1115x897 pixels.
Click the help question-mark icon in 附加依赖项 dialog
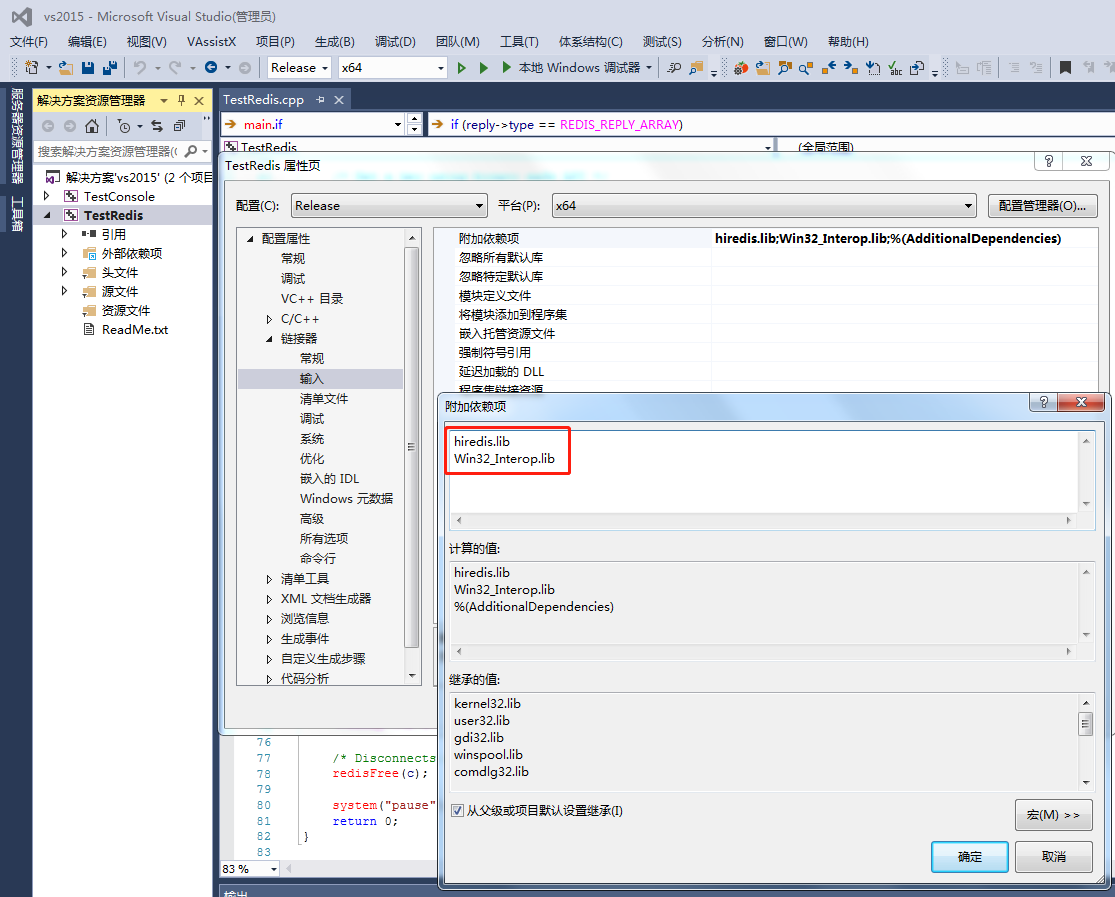click(x=1043, y=402)
